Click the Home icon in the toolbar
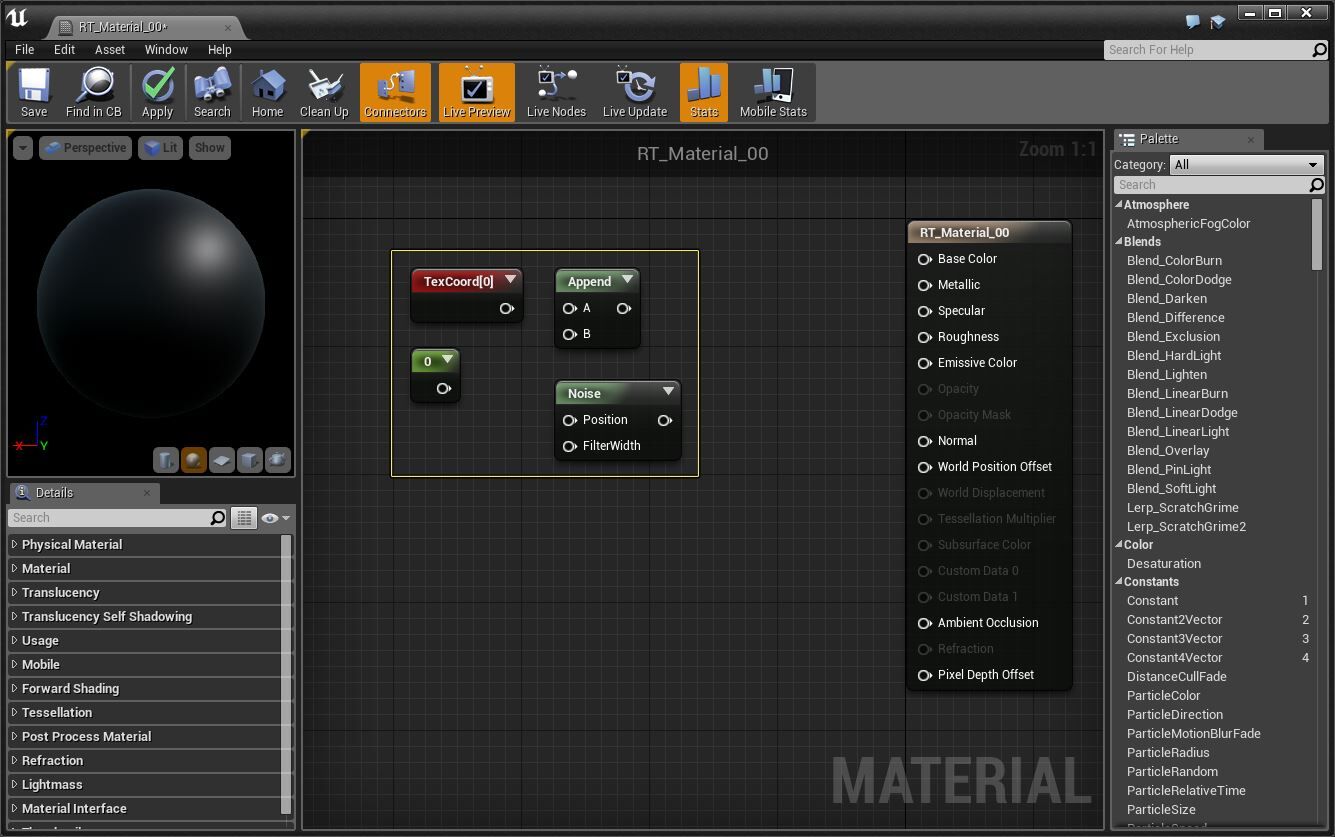This screenshot has width=1335, height=837. pos(267,92)
